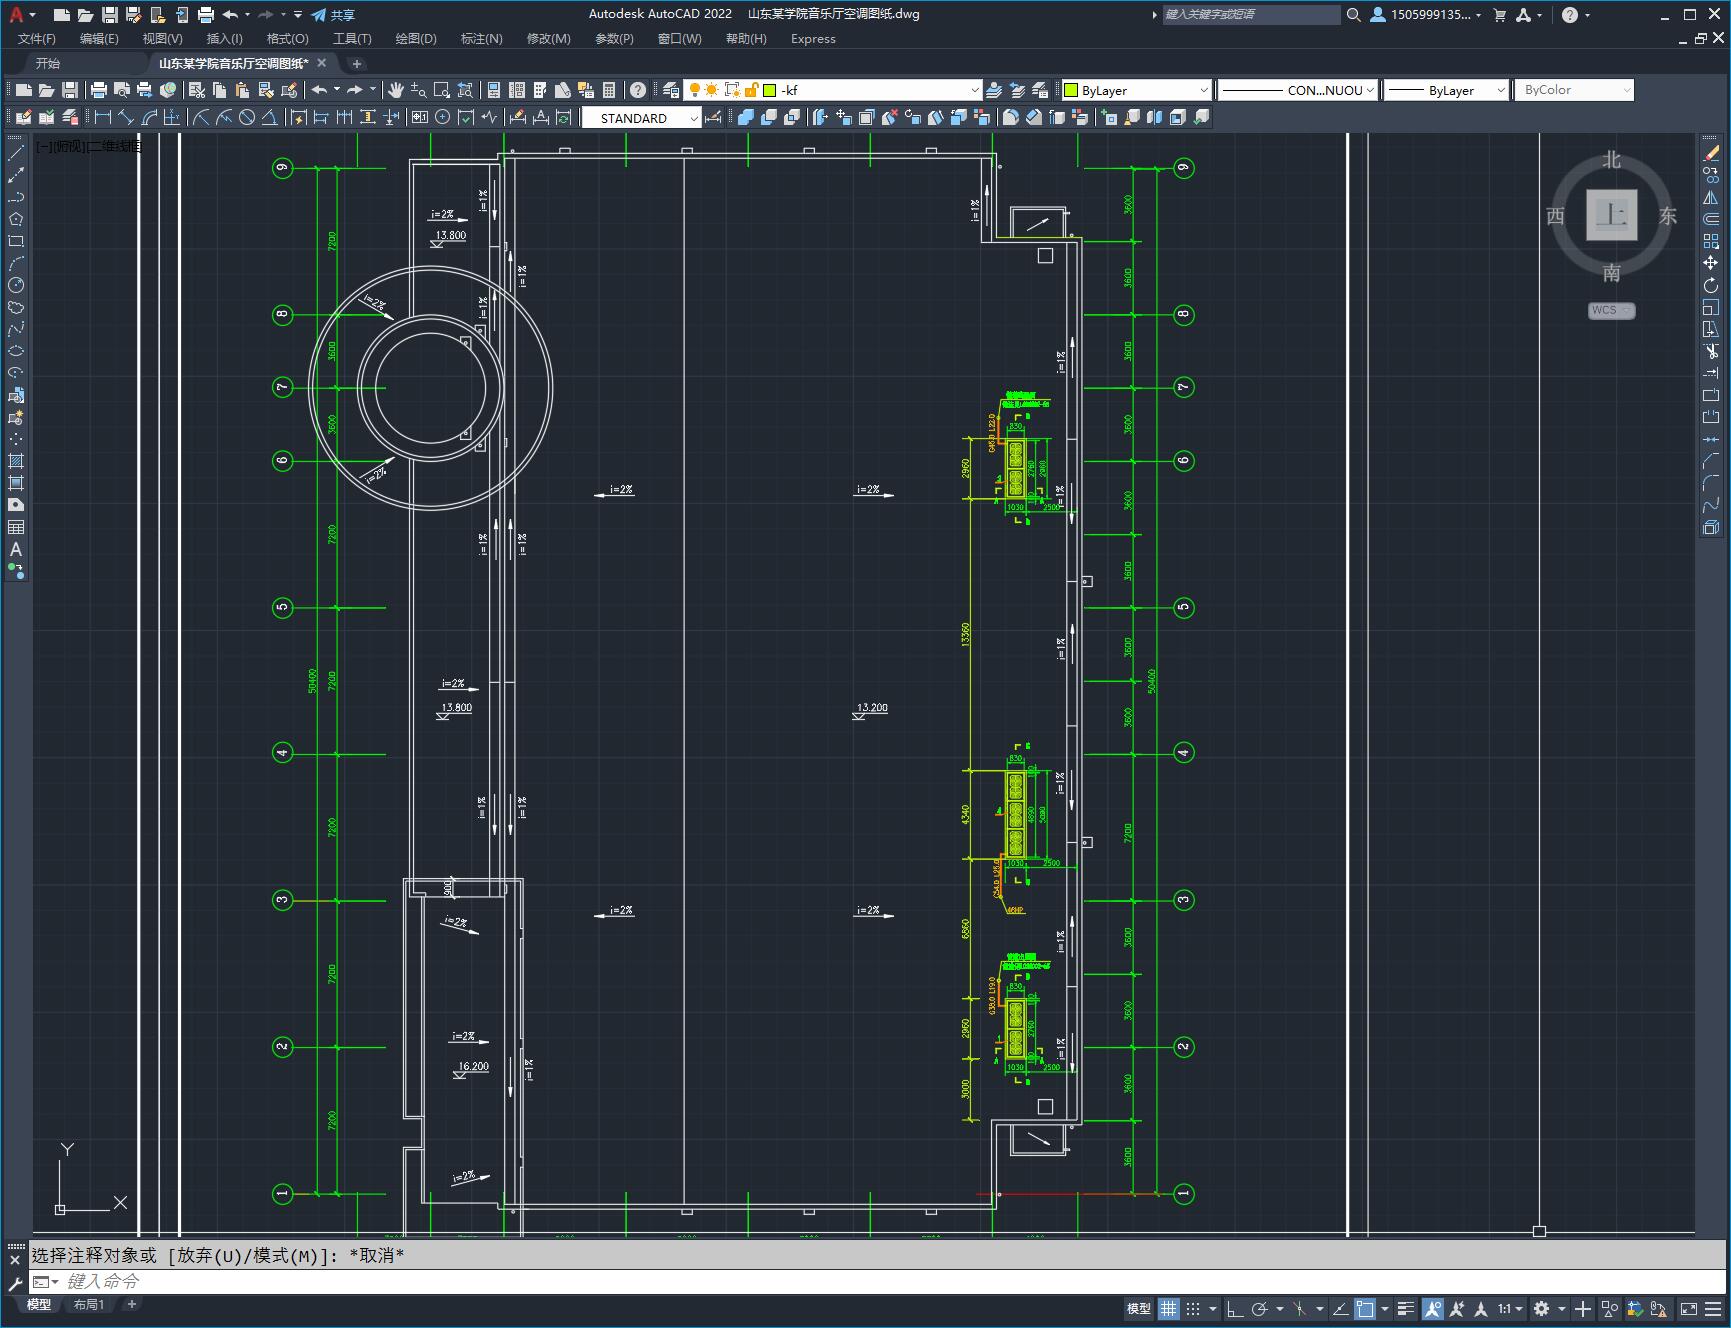Open the STANDARD dimension style dropdown
The width and height of the screenshot is (1731, 1328).
coord(642,117)
